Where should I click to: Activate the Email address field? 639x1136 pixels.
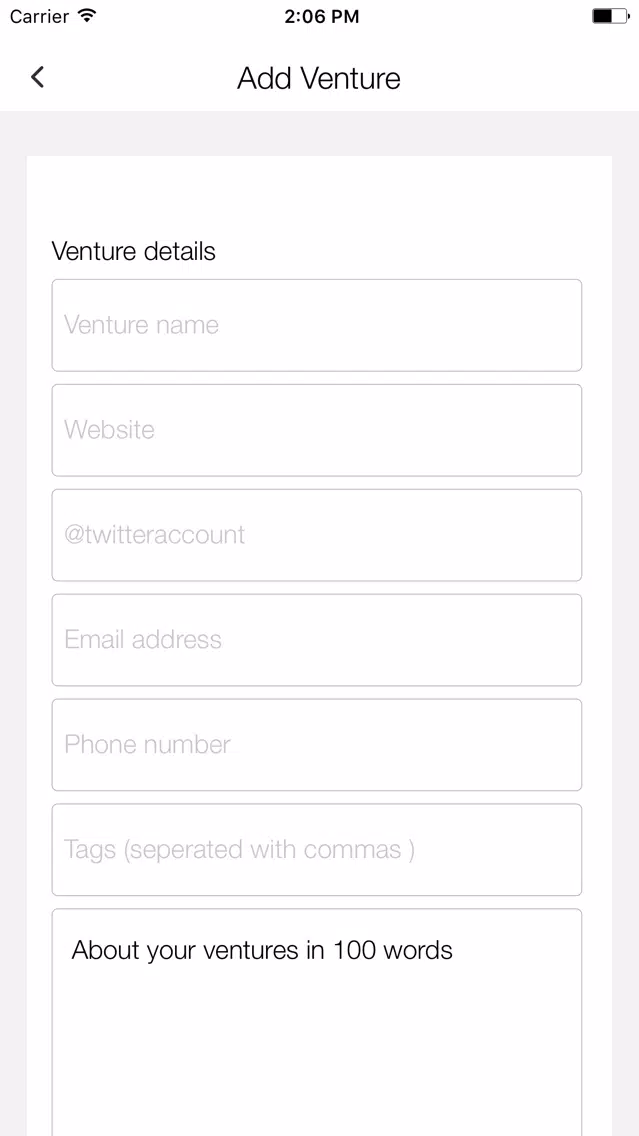(317, 640)
